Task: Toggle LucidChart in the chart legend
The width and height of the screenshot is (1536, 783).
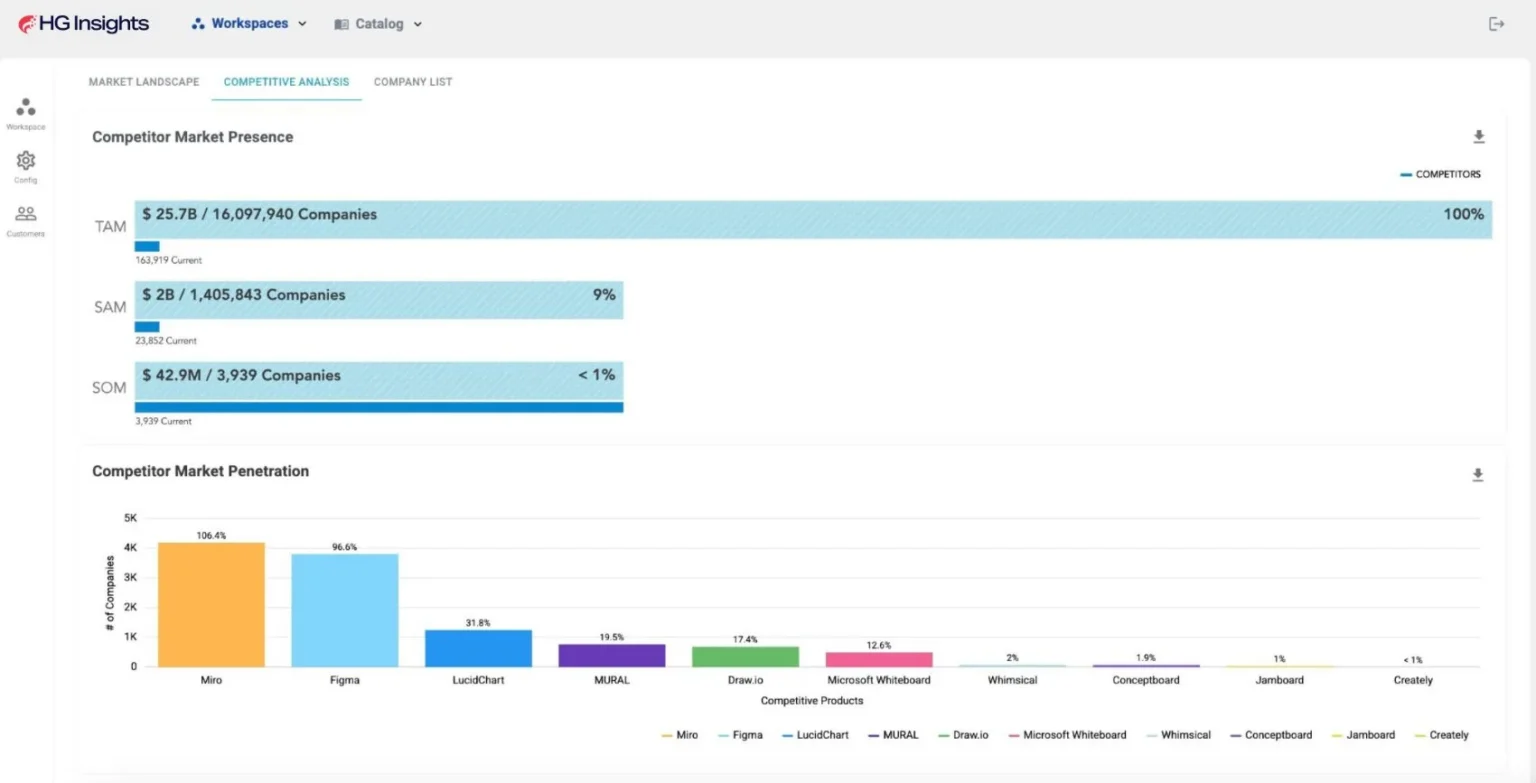Action: click(815, 735)
